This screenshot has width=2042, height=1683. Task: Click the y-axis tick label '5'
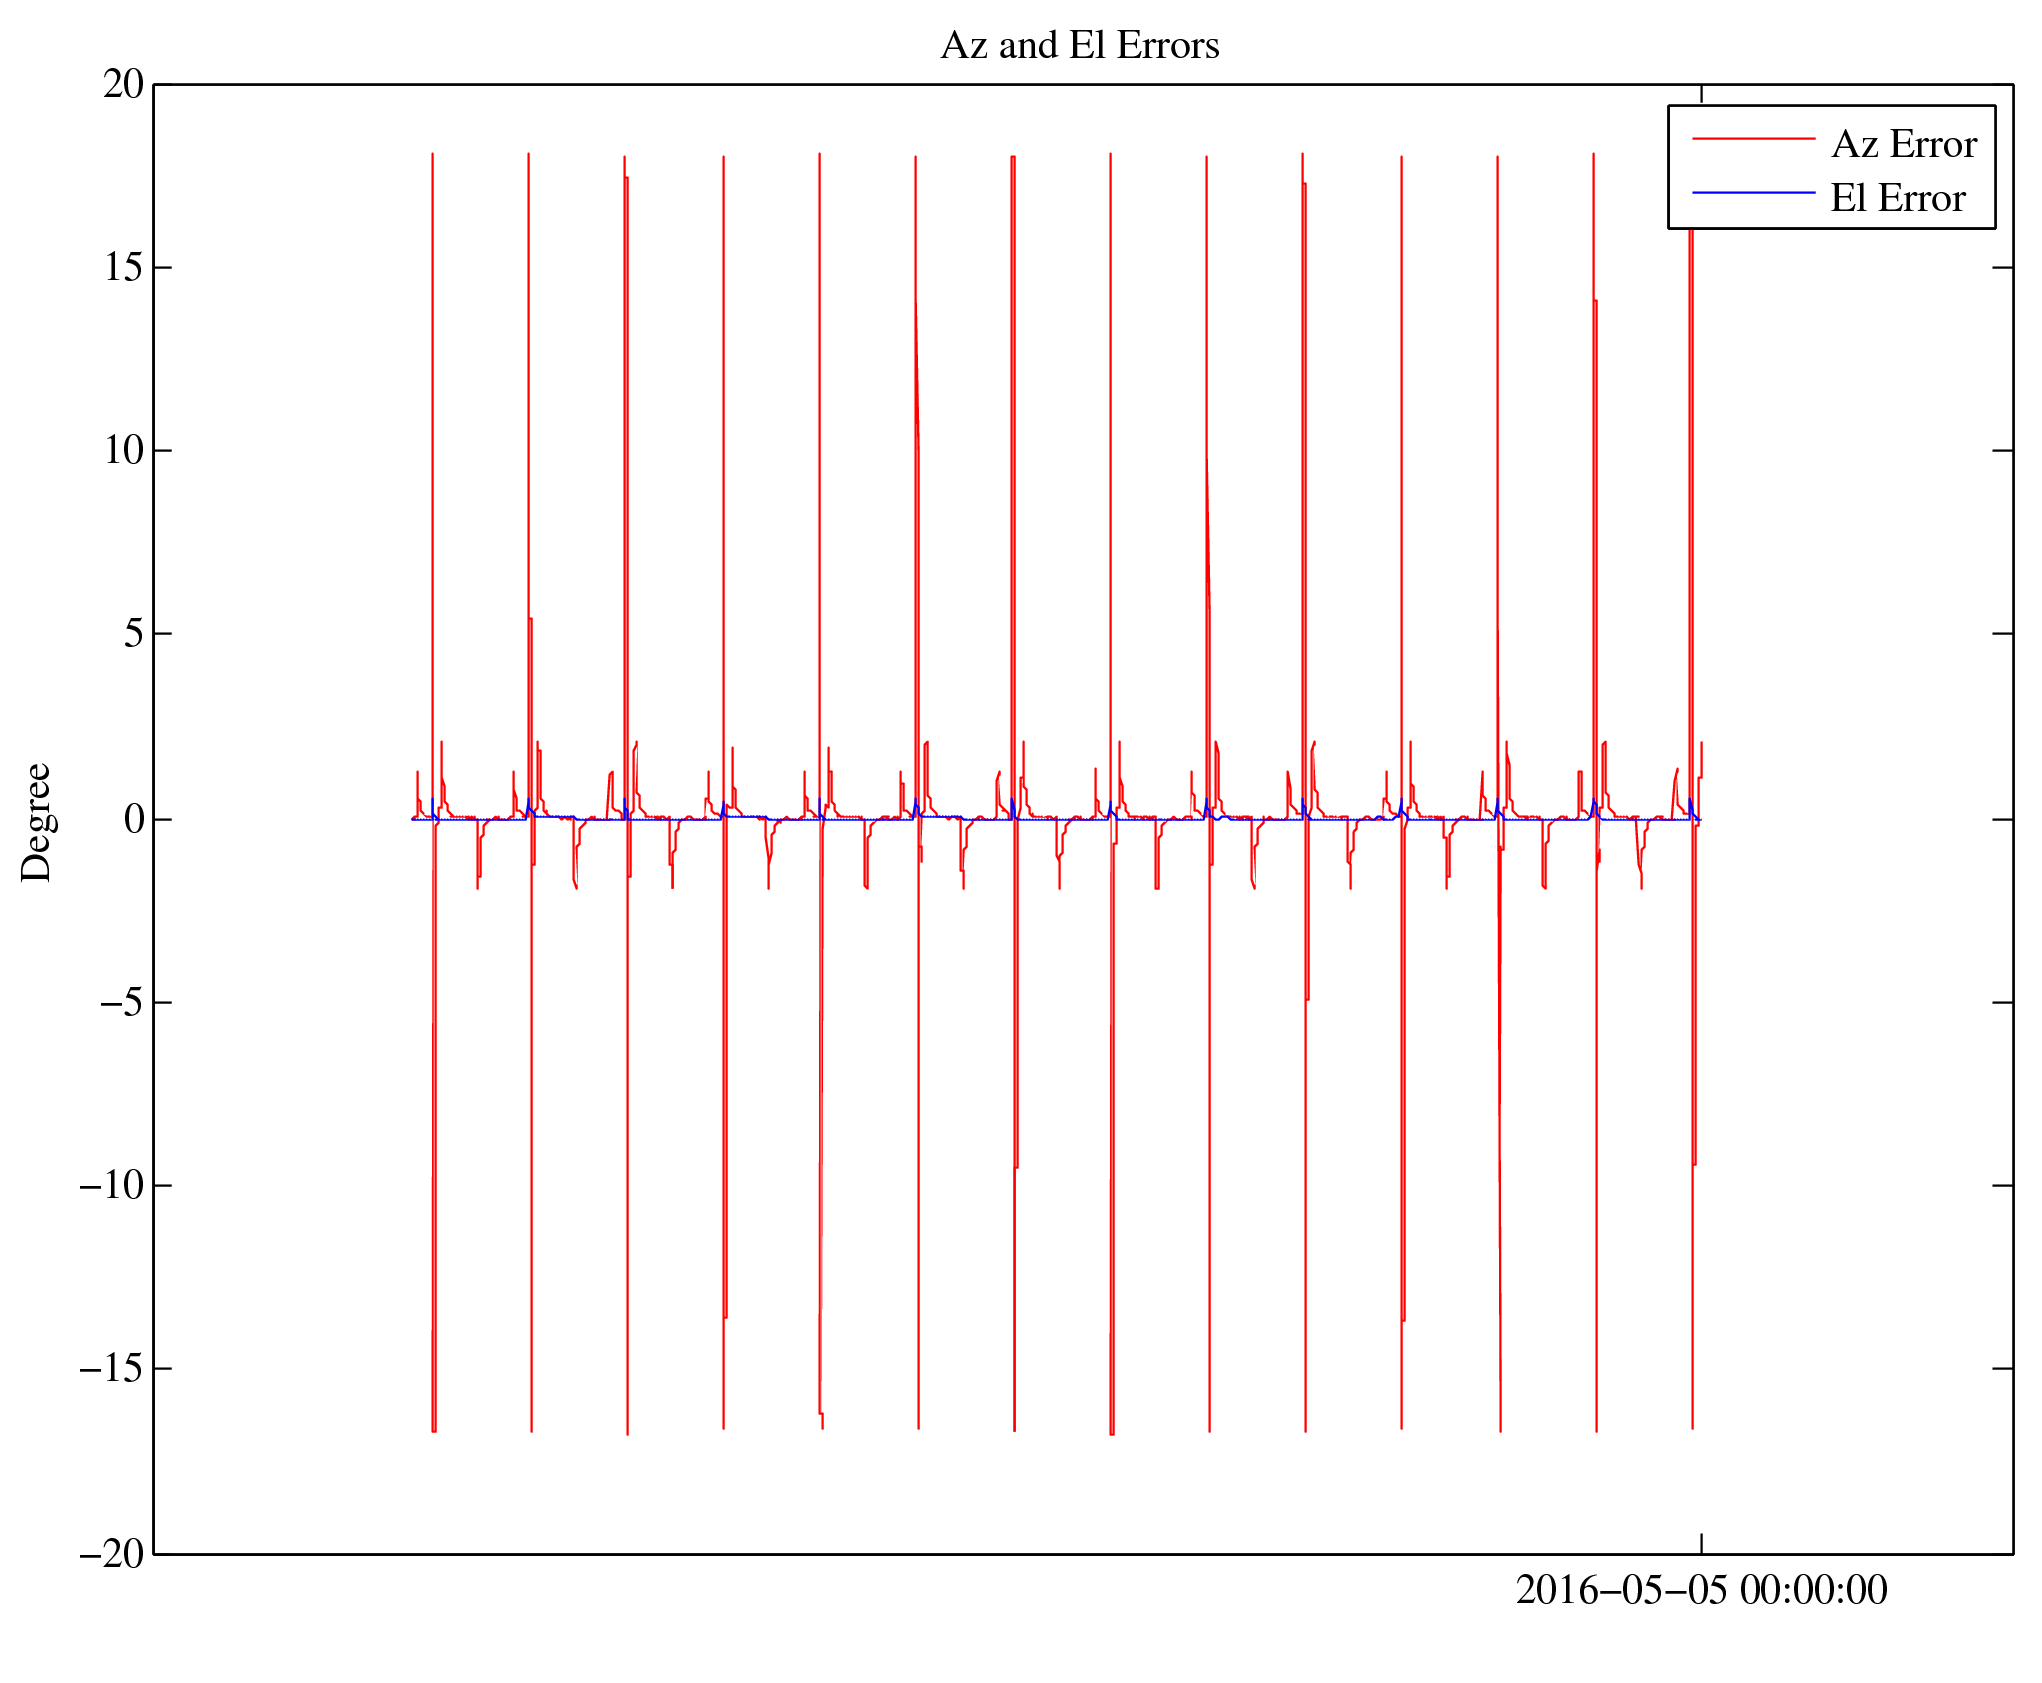click(133, 633)
